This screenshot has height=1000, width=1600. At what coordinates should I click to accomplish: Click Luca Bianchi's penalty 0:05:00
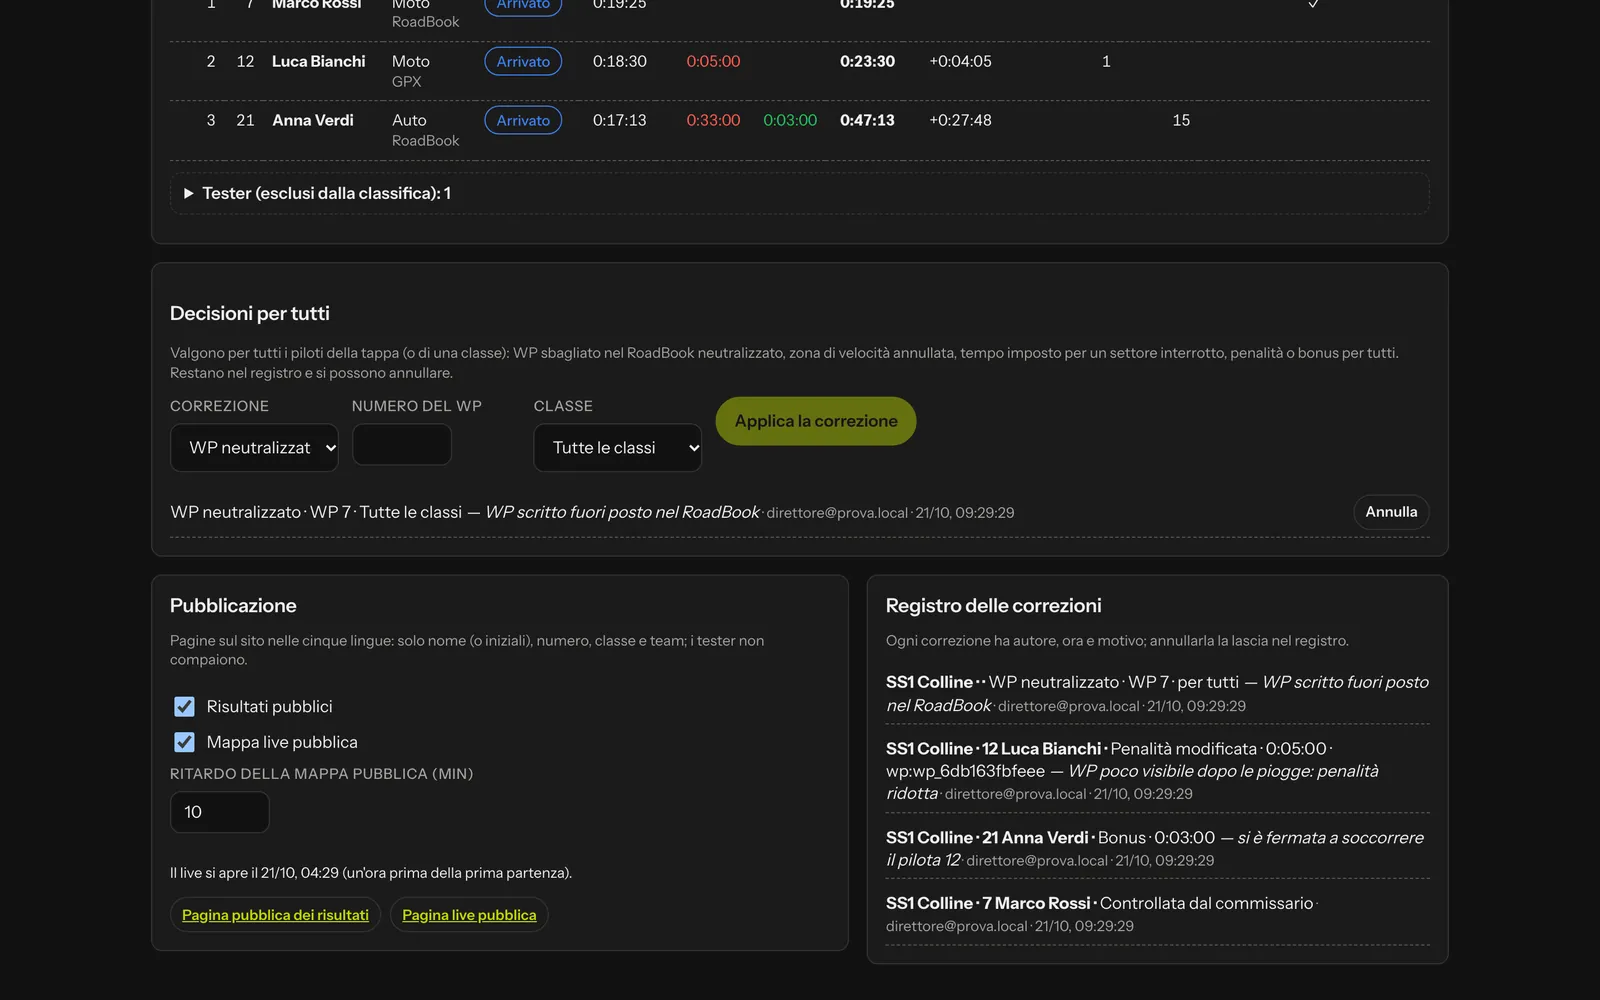(713, 61)
